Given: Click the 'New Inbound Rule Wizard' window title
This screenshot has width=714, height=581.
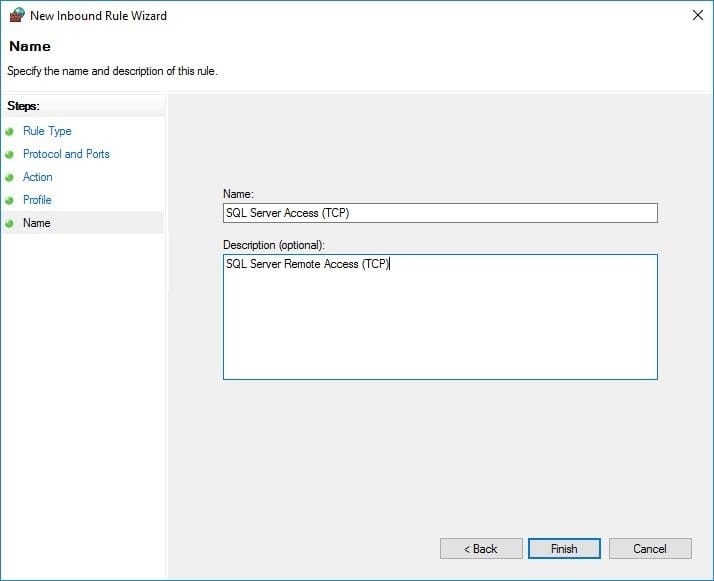Looking at the screenshot, I should (98, 16).
